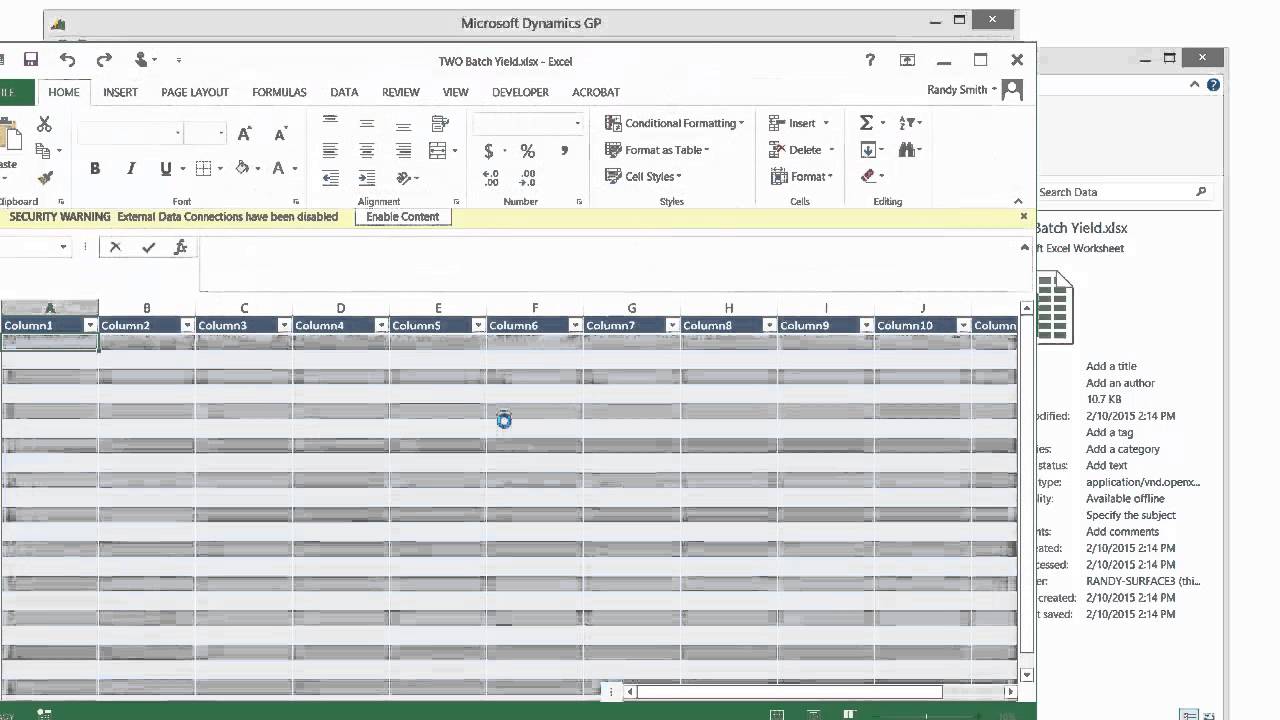Open the REVIEW tab

(401, 92)
